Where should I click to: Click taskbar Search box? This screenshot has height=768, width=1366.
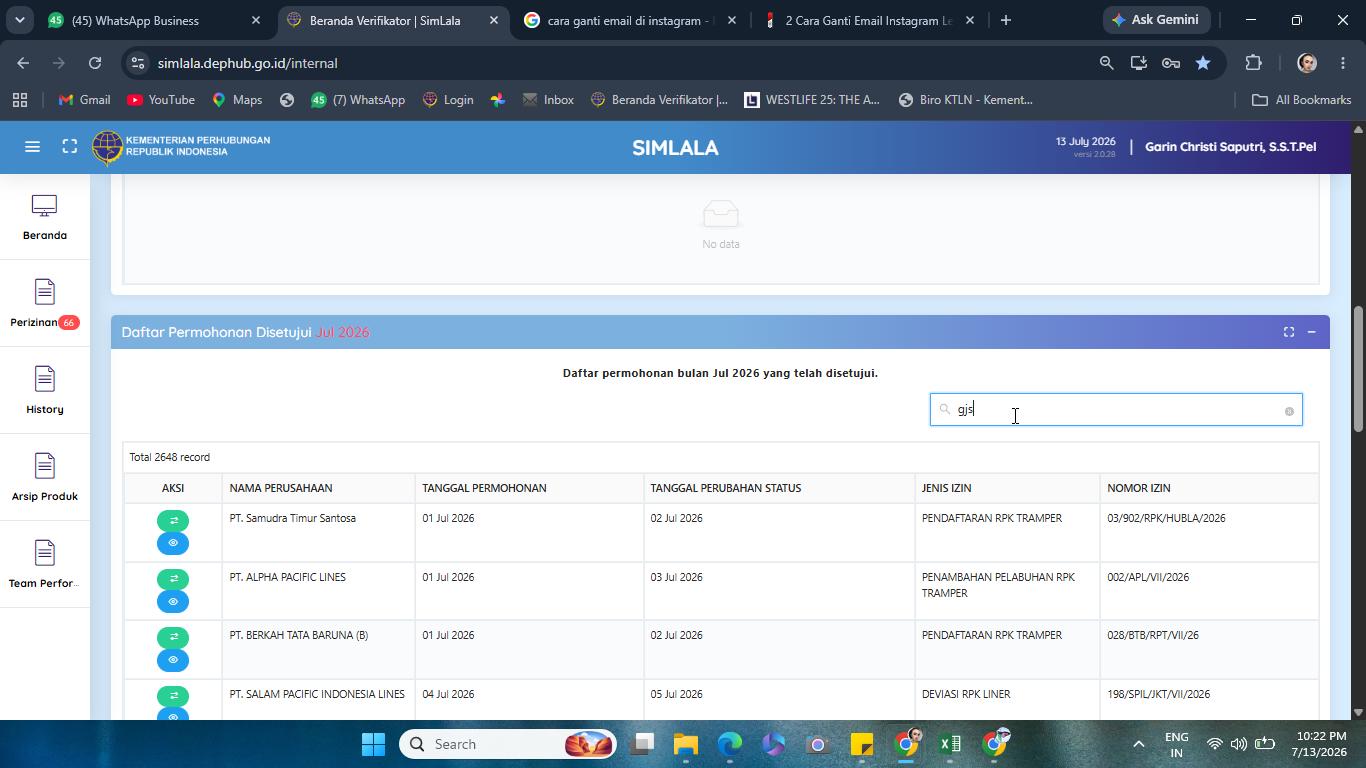(509, 744)
